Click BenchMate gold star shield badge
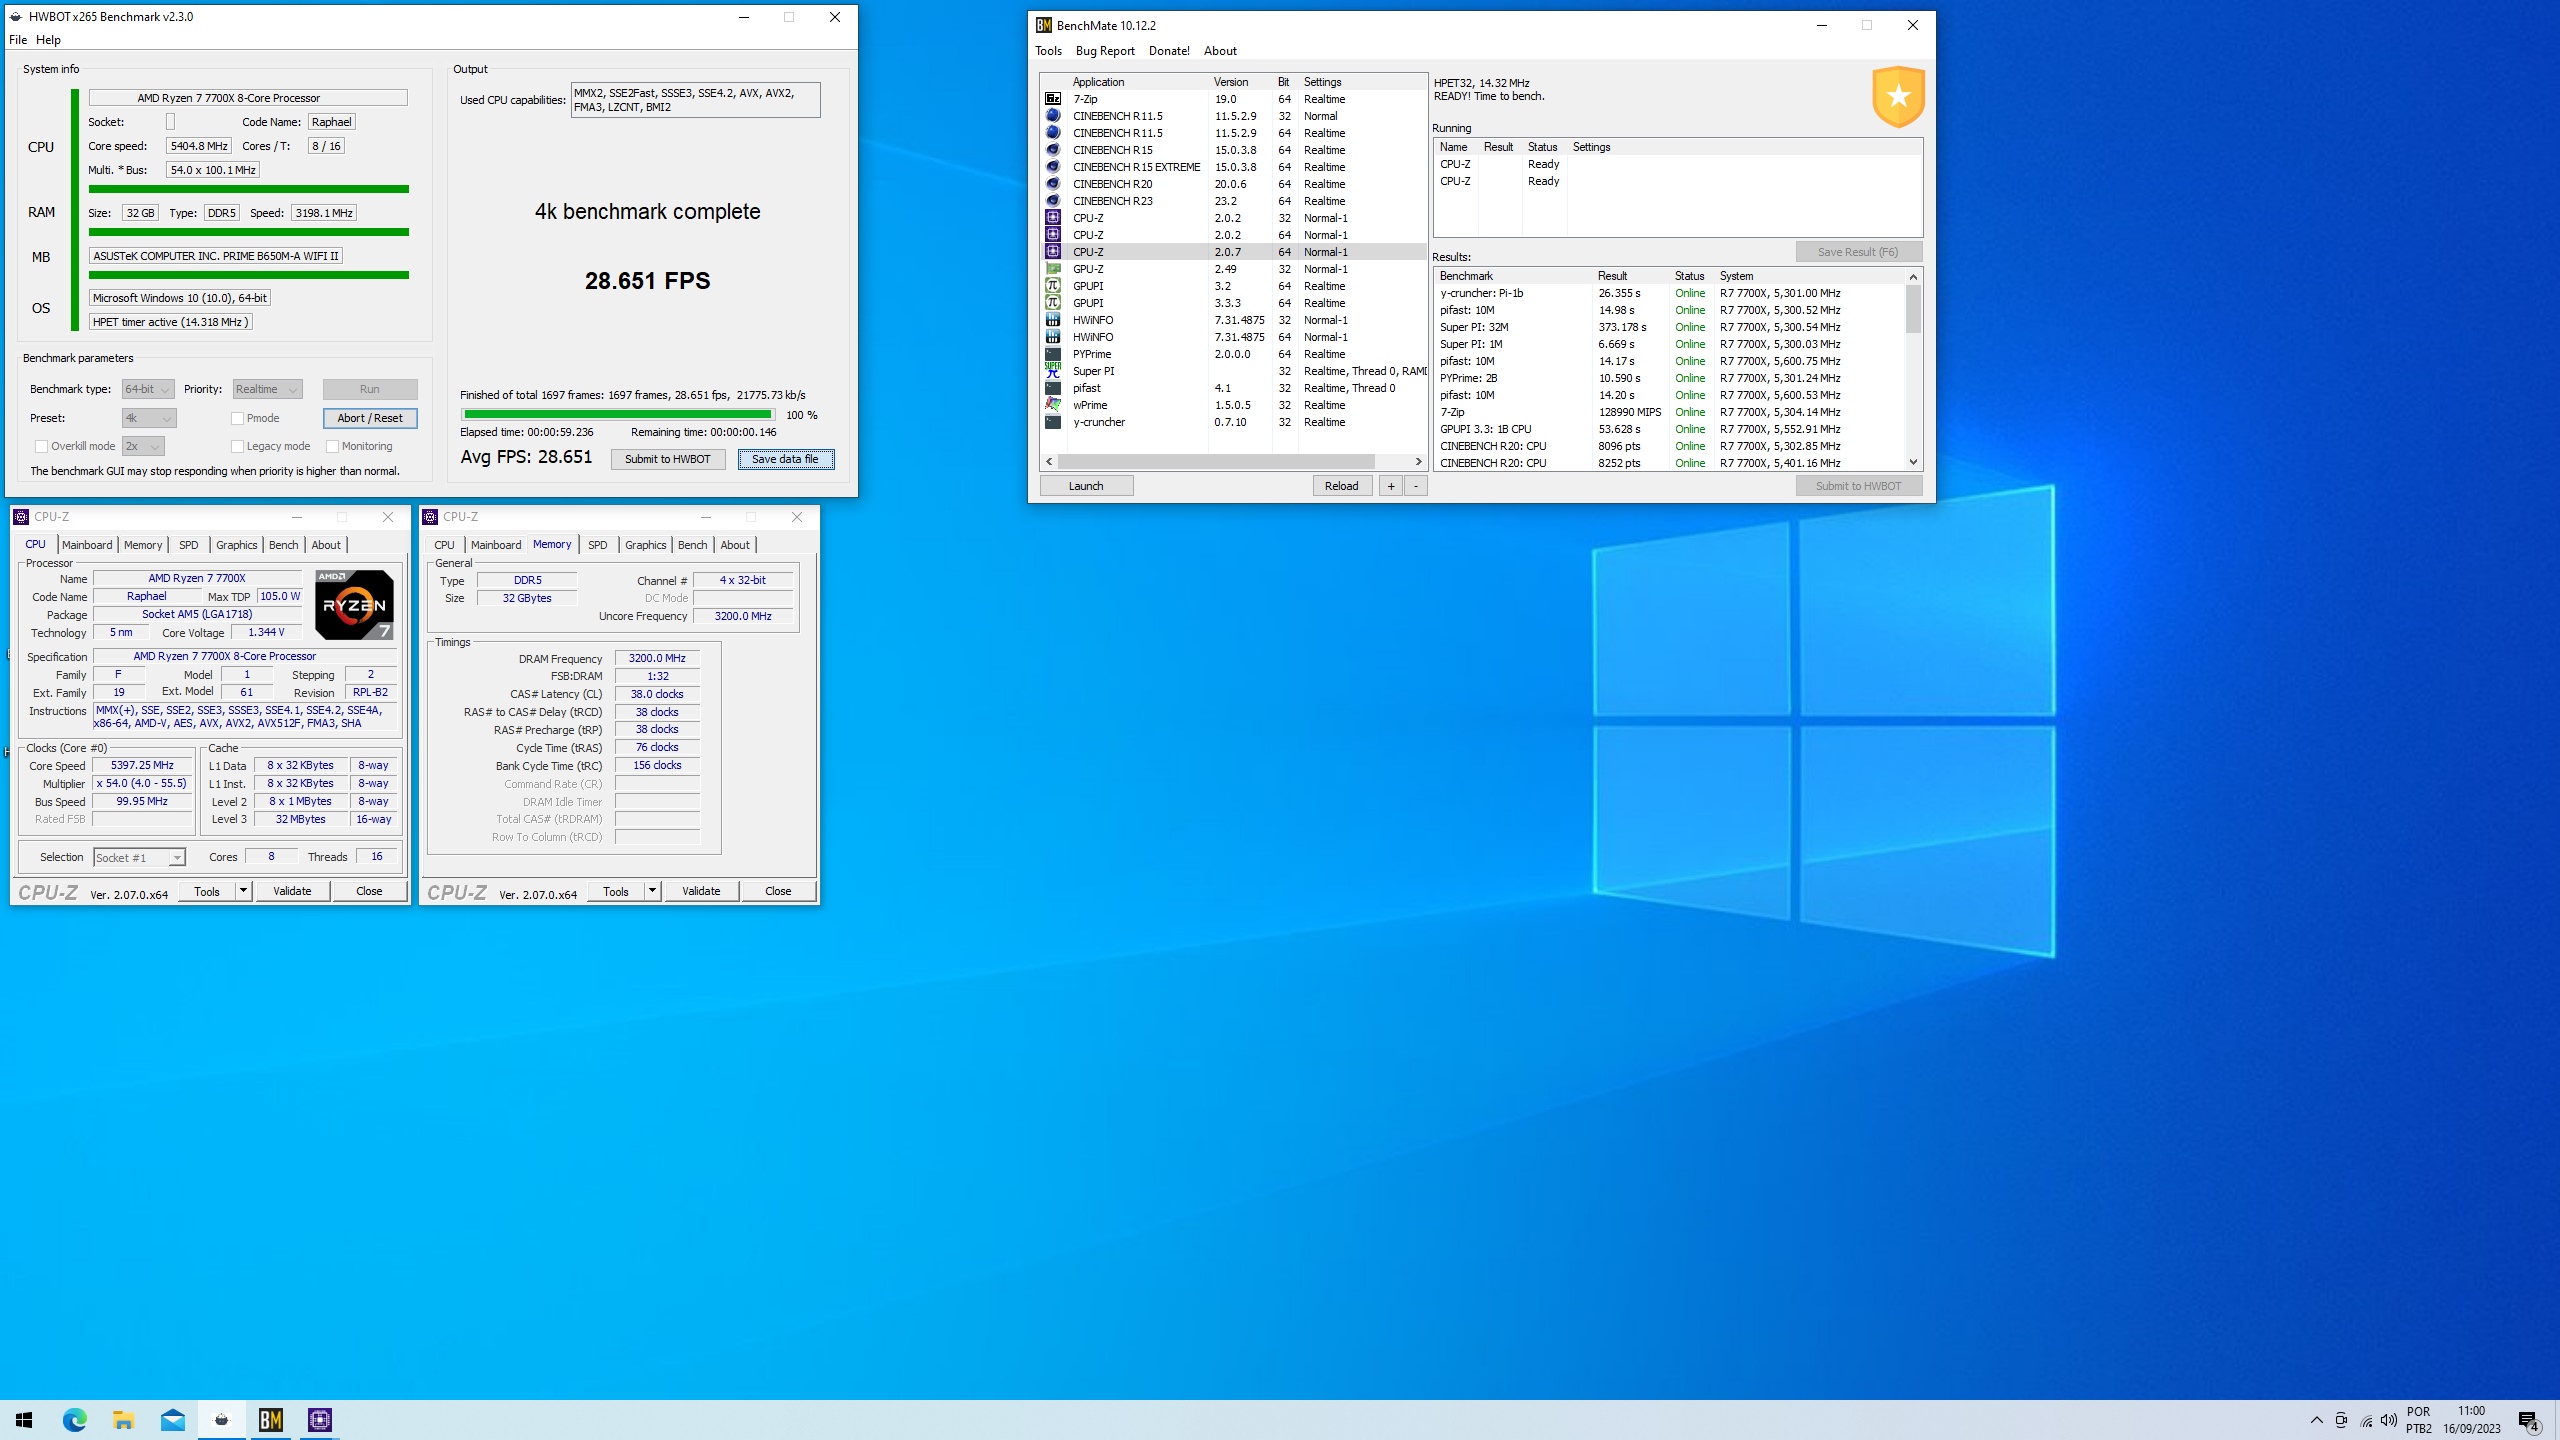 (x=1898, y=97)
